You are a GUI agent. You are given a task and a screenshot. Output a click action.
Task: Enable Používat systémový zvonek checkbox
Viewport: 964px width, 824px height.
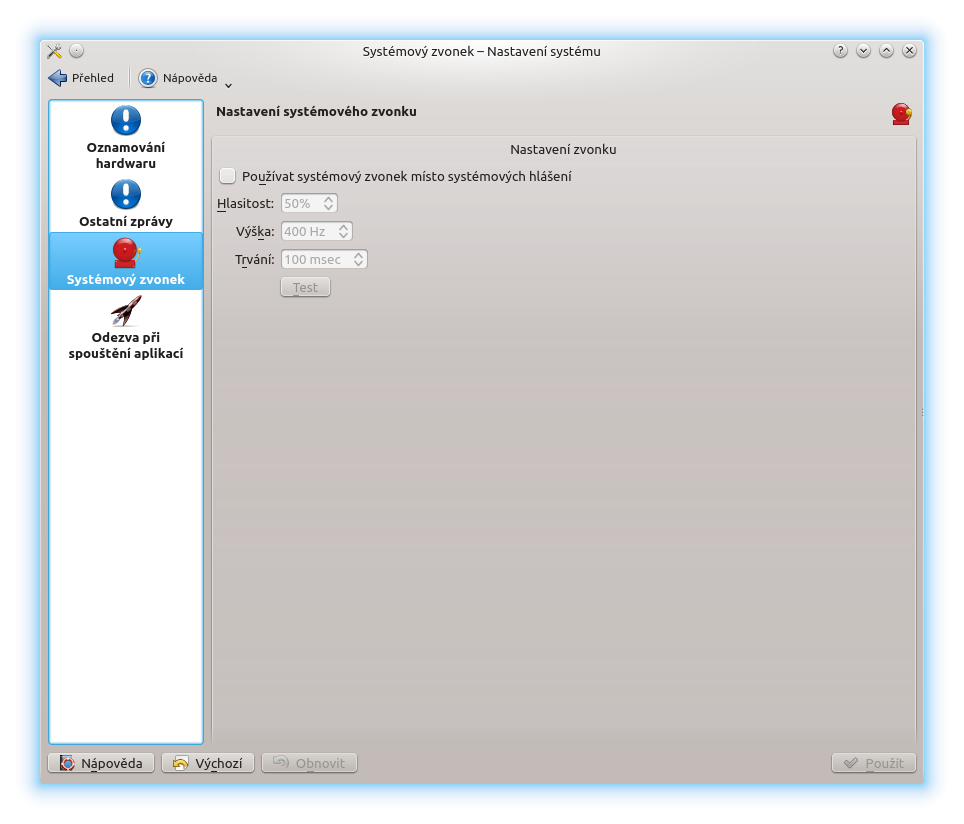pos(227,176)
